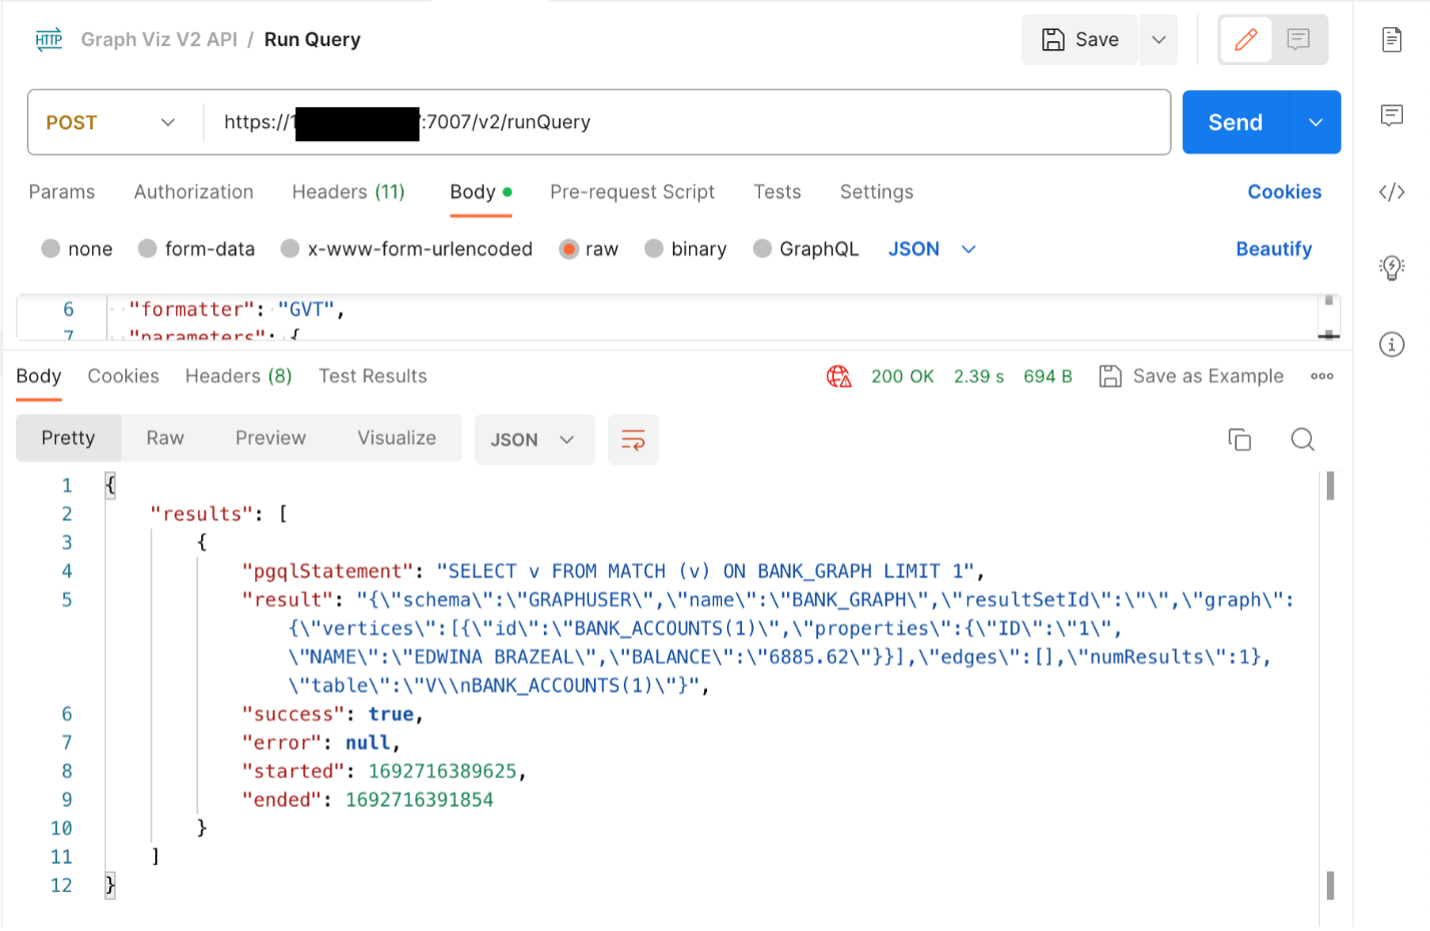Screen dimensions: 1430x931
Task: Select the form-data body type
Action: (196, 249)
